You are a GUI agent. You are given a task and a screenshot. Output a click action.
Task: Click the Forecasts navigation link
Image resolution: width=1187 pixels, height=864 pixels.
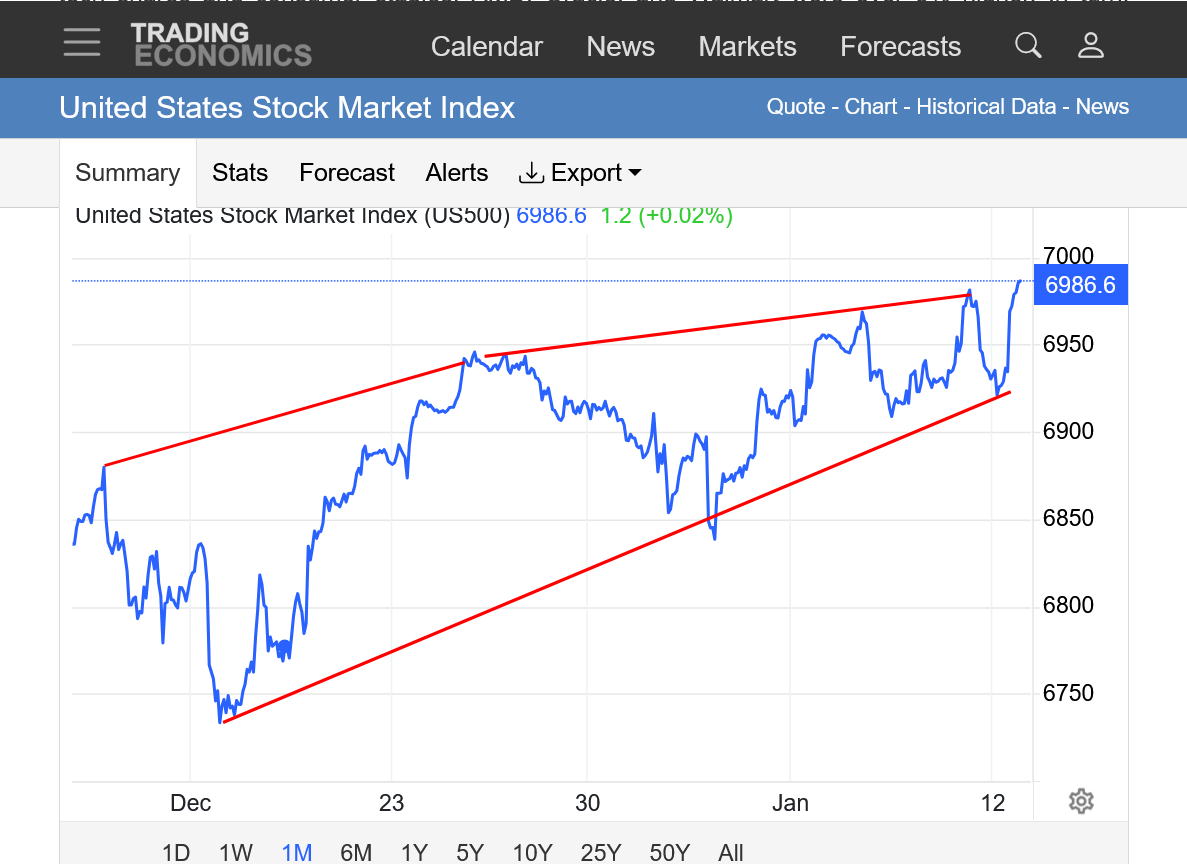coord(900,47)
